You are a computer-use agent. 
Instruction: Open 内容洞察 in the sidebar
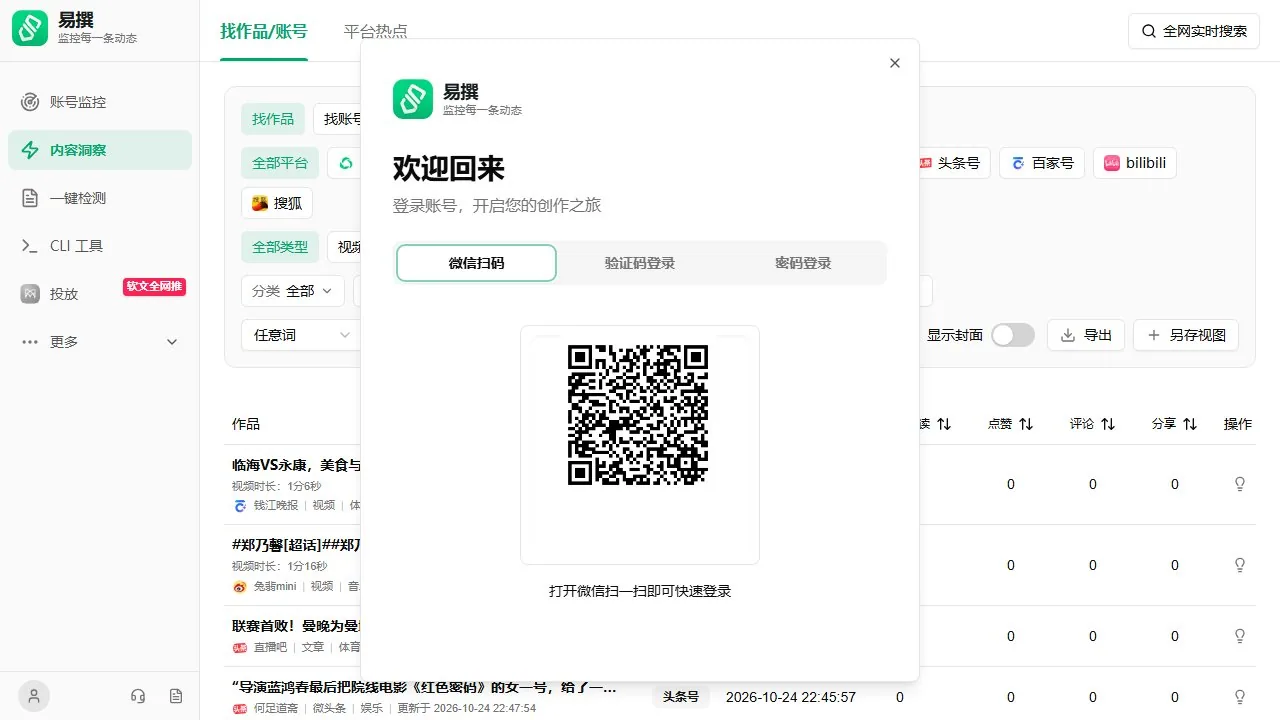100,150
